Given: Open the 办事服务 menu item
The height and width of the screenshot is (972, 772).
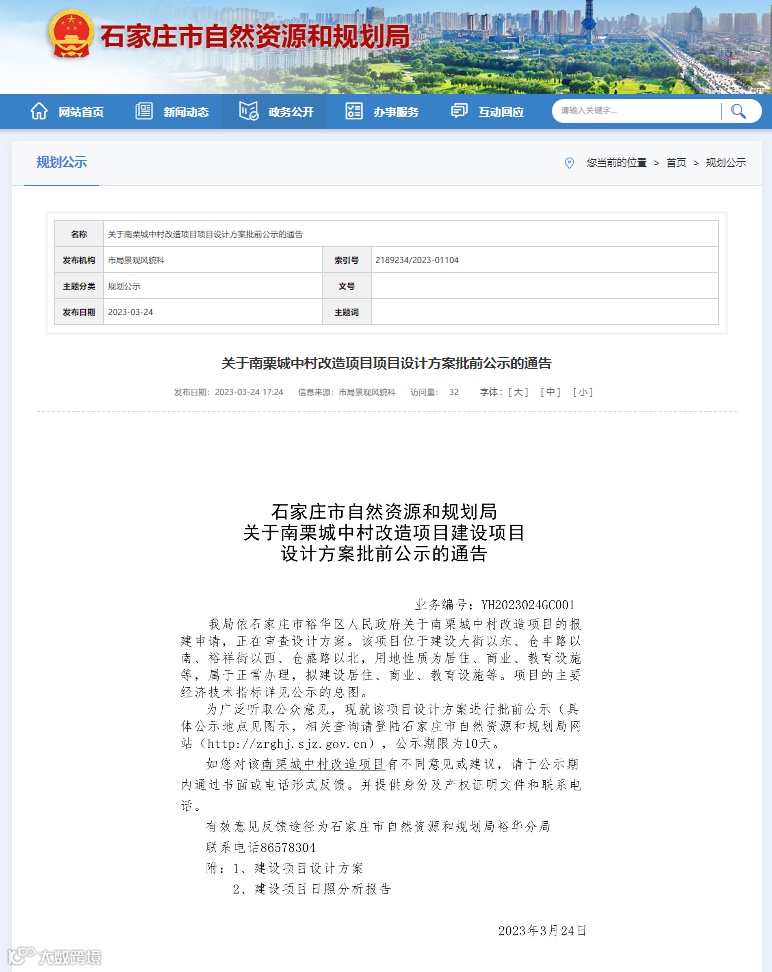Looking at the screenshot, I should pyautogui.click(x=396, y=112).
